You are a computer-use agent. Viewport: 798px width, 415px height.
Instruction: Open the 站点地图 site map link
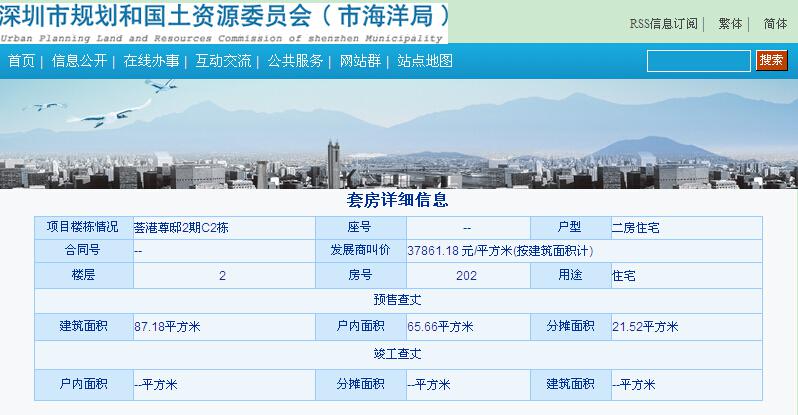pyautogui.click(x=425, y=61)
